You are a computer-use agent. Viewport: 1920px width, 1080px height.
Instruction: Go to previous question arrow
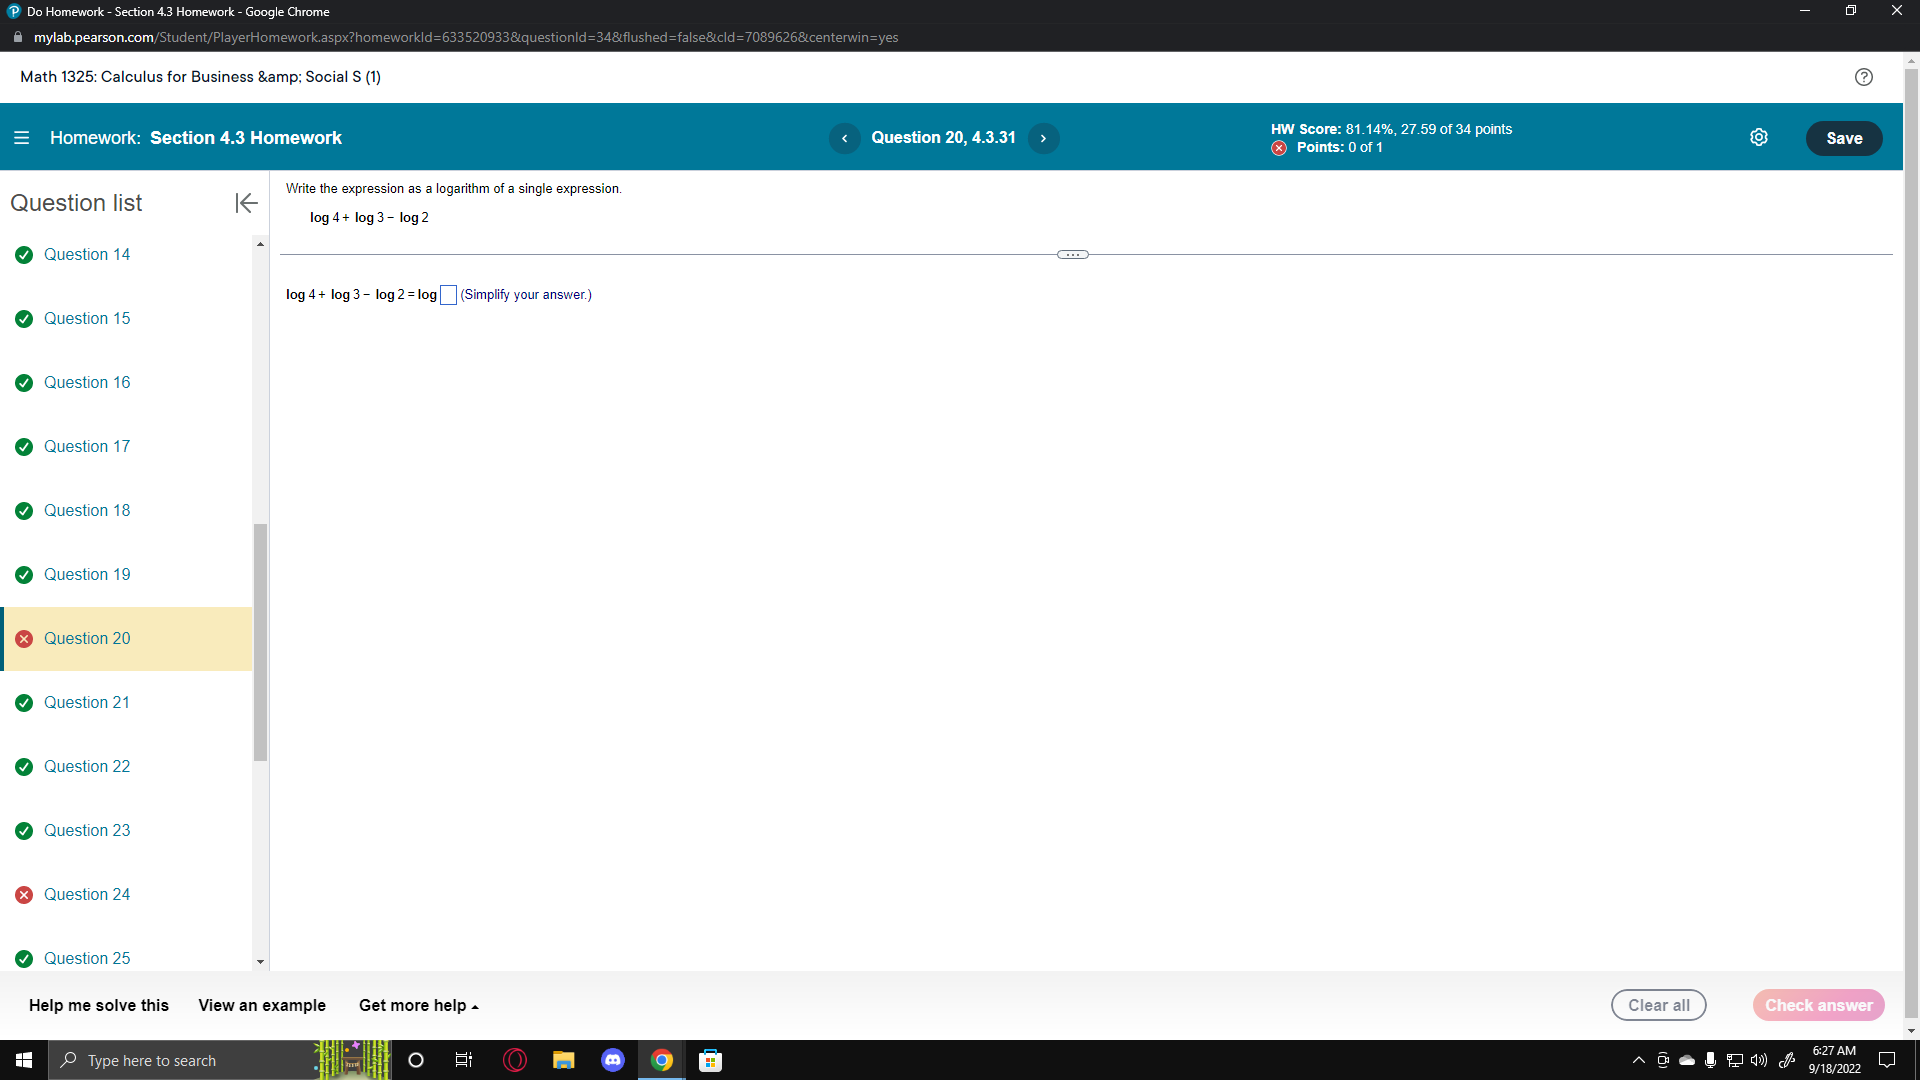point(844,138)
